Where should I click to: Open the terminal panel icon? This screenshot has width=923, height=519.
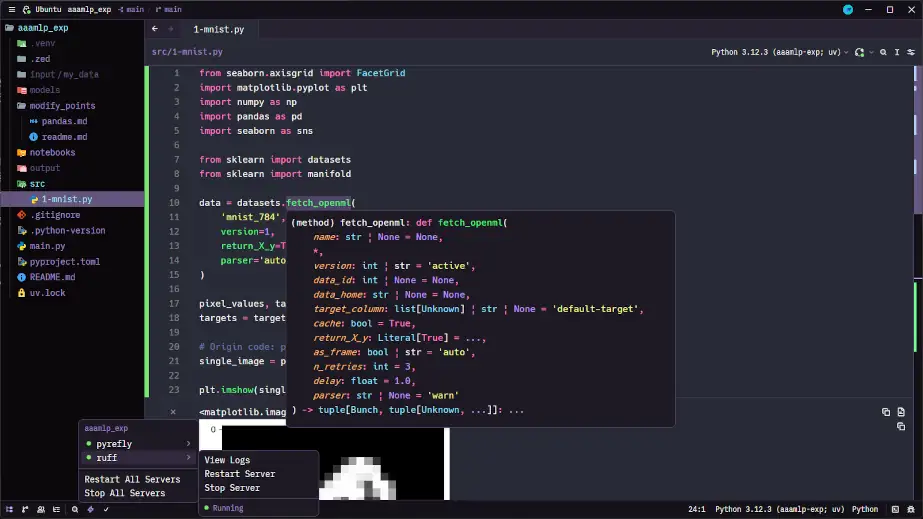pos(895,510)
